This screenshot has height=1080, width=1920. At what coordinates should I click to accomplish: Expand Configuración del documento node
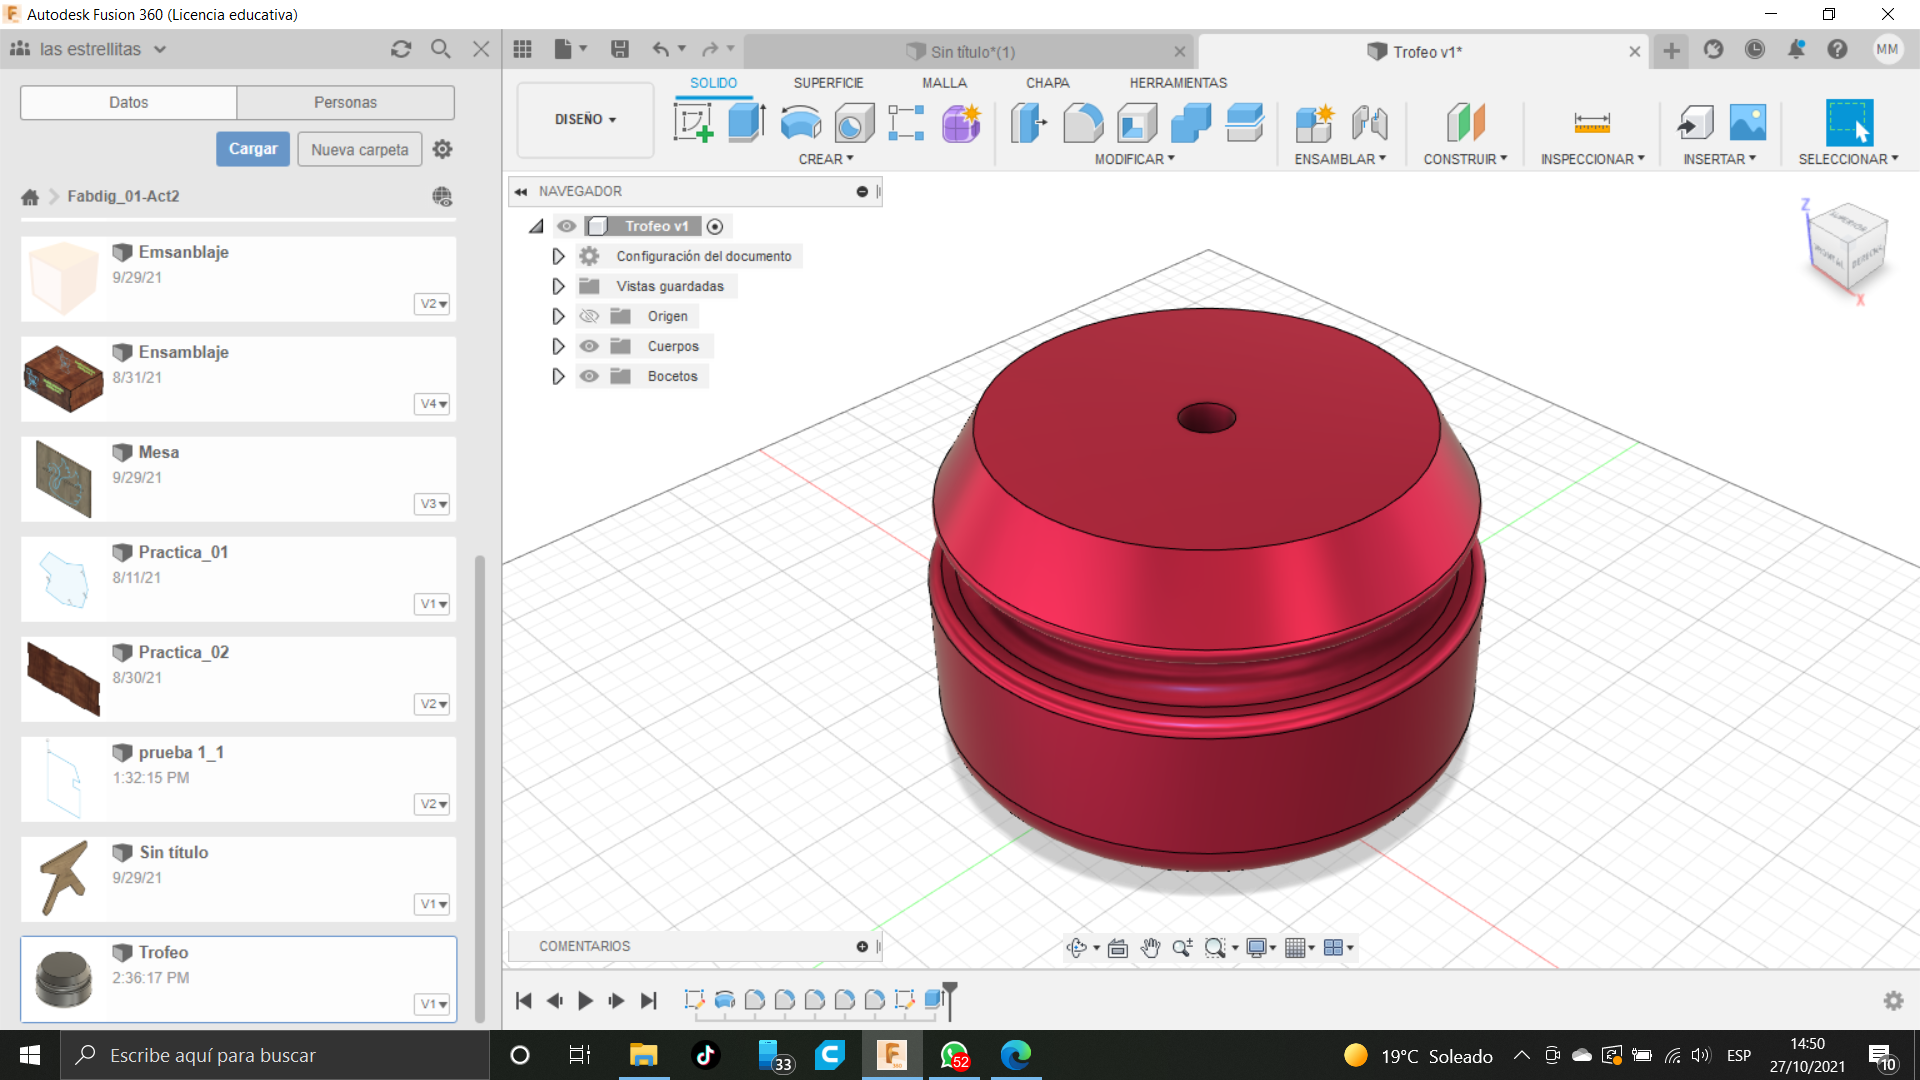(558, 256)
